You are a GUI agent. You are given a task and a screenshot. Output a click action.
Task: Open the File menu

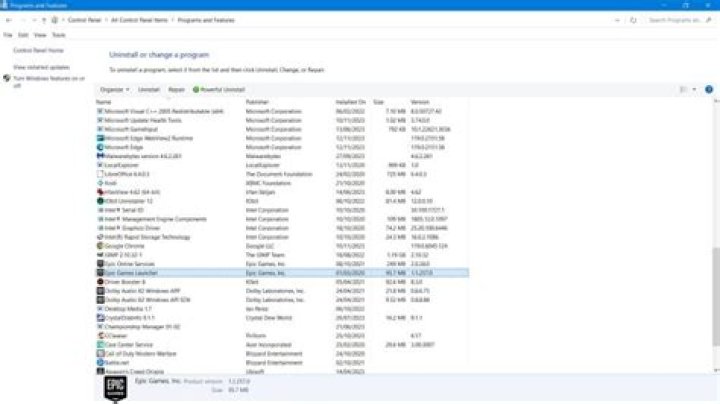coord(8,35)
